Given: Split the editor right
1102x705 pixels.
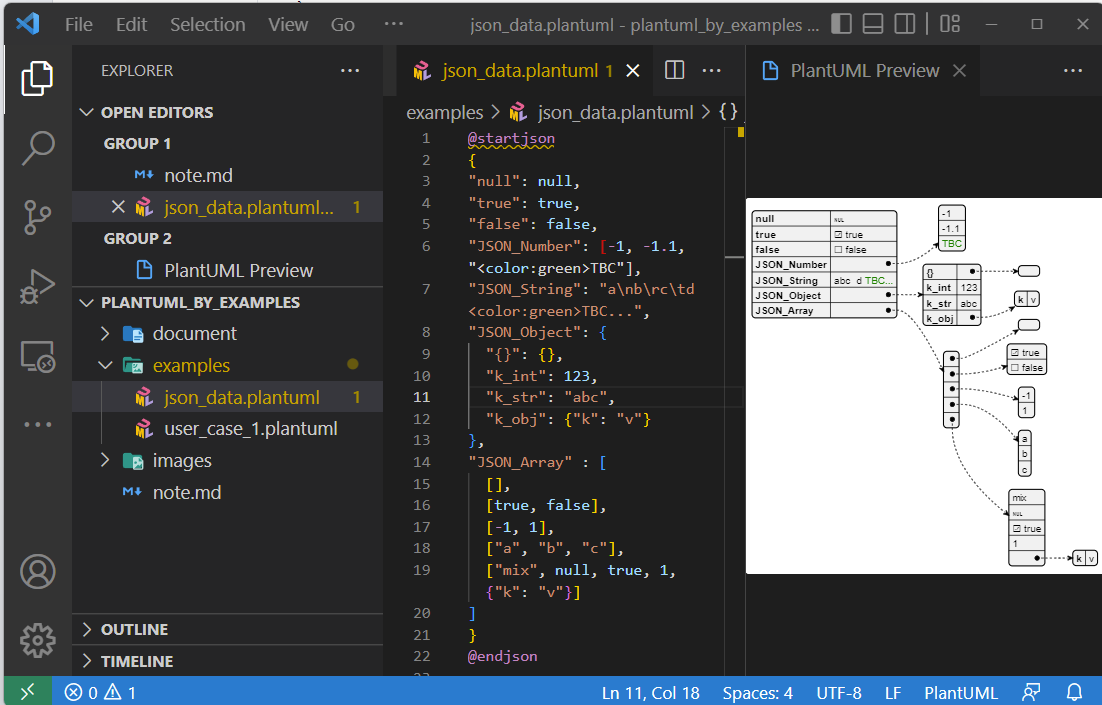Looking at the screenshot, I should pos(674,70).
